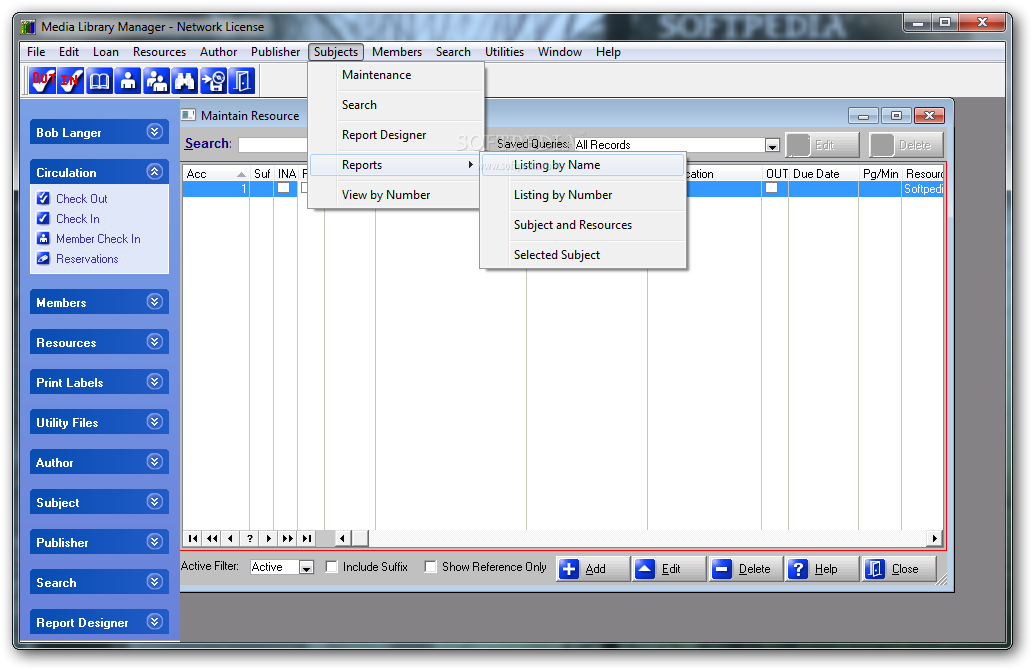Open the Reservations link
The width and height of the screenshot is (1033, 670).
point(87,259)
